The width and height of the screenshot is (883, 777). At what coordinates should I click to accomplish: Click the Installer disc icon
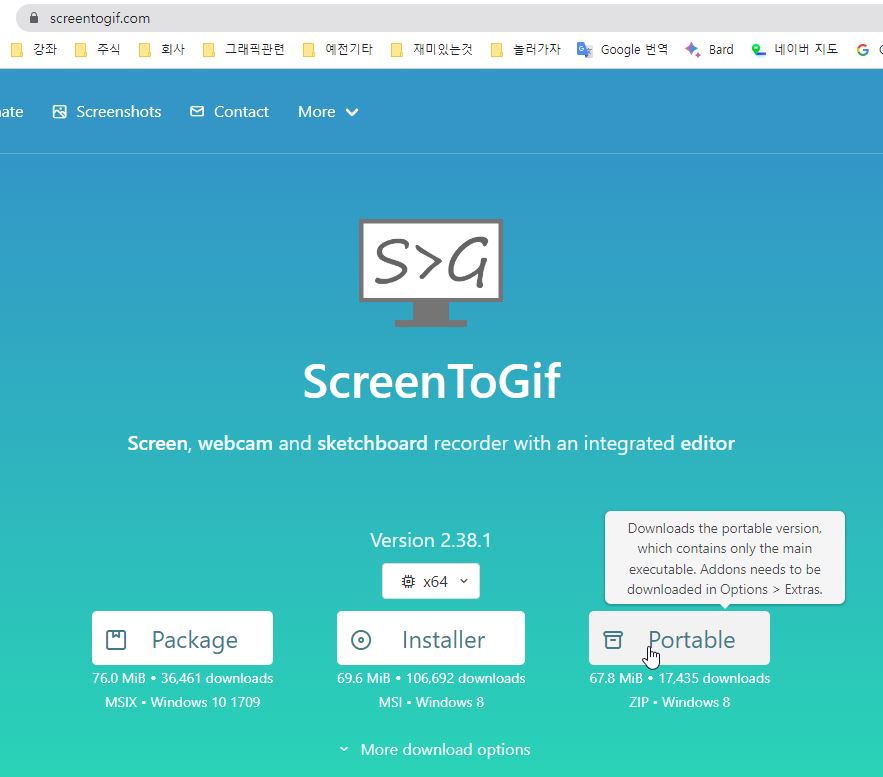(x=361, y=640)
